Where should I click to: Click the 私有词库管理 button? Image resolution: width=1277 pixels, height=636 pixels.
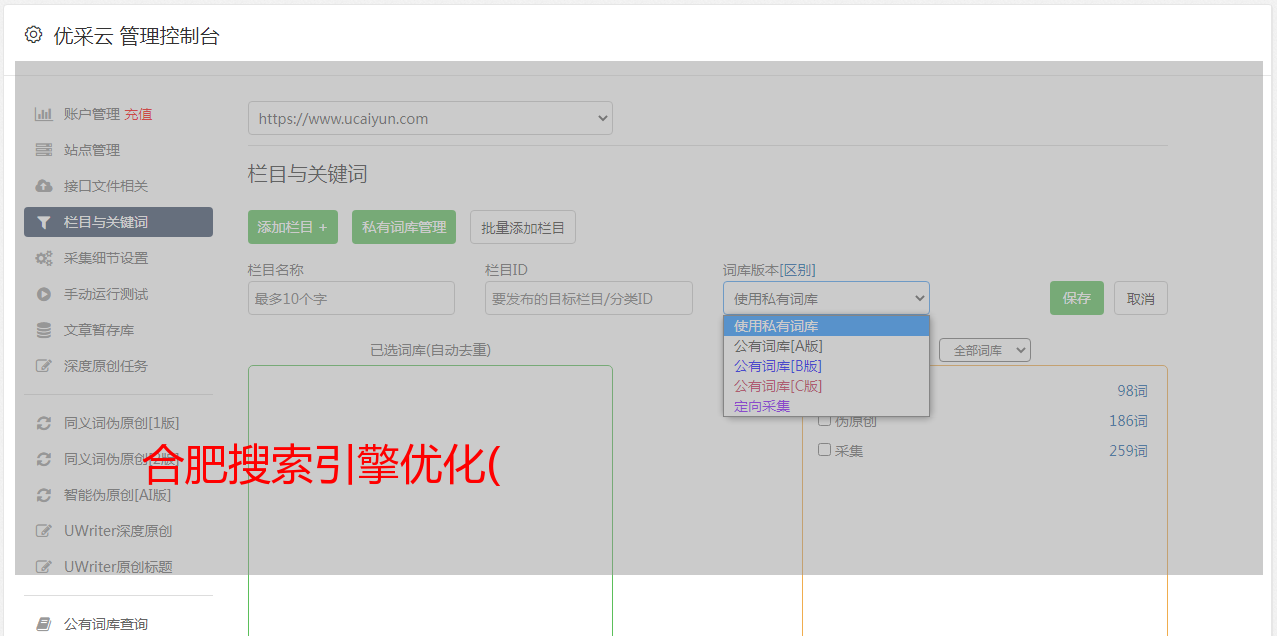coord(404,227)
